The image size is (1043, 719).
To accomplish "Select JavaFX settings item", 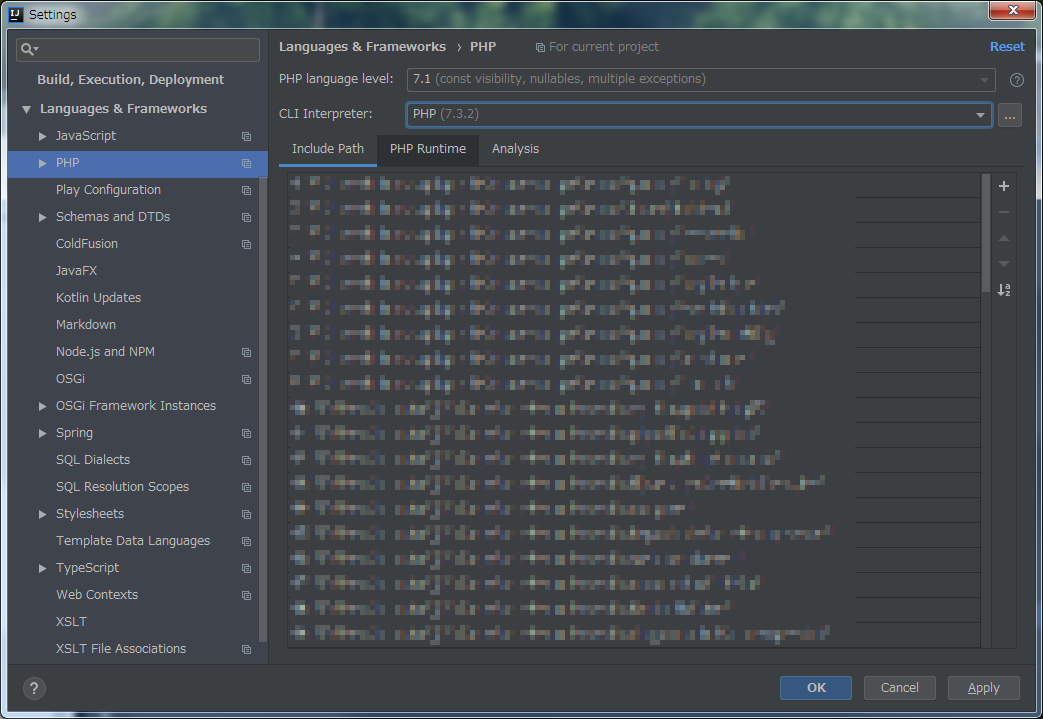I will (x=76, y=271).
